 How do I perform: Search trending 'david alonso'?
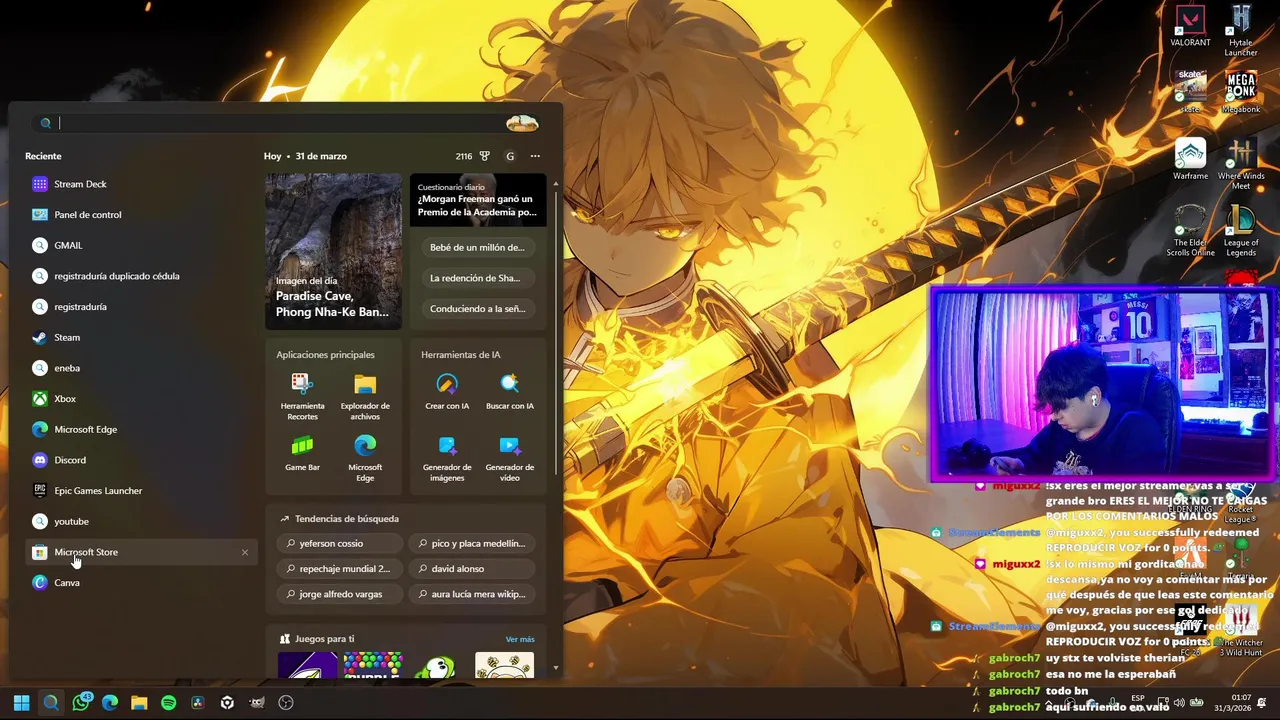pyautogui.click(x=471, y=569)
